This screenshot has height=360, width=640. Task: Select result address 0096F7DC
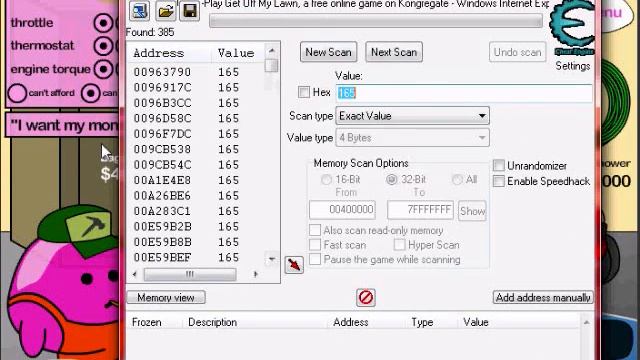162,134
